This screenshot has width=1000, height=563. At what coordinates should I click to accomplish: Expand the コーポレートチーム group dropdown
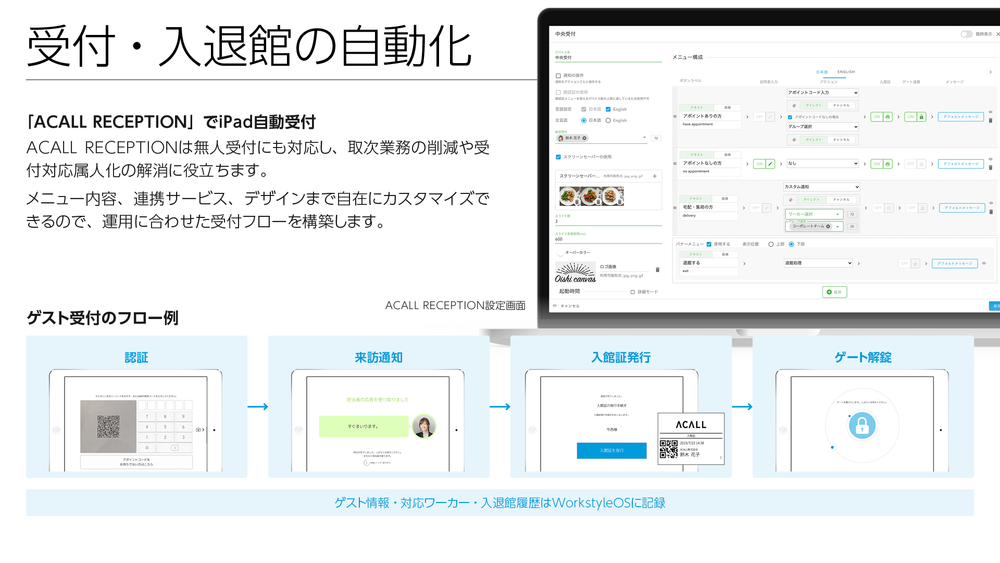point(837,226)
